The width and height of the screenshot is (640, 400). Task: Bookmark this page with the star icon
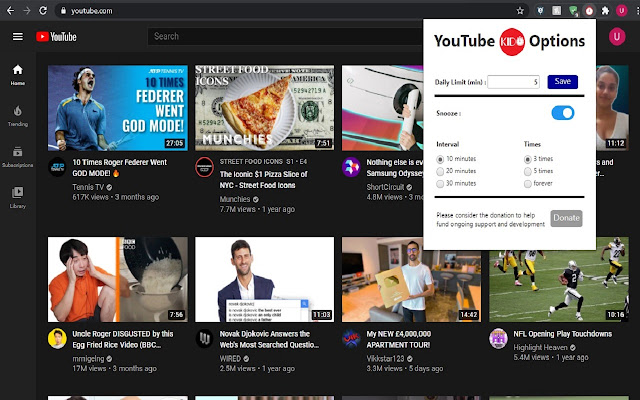click(x=520, y=11)
